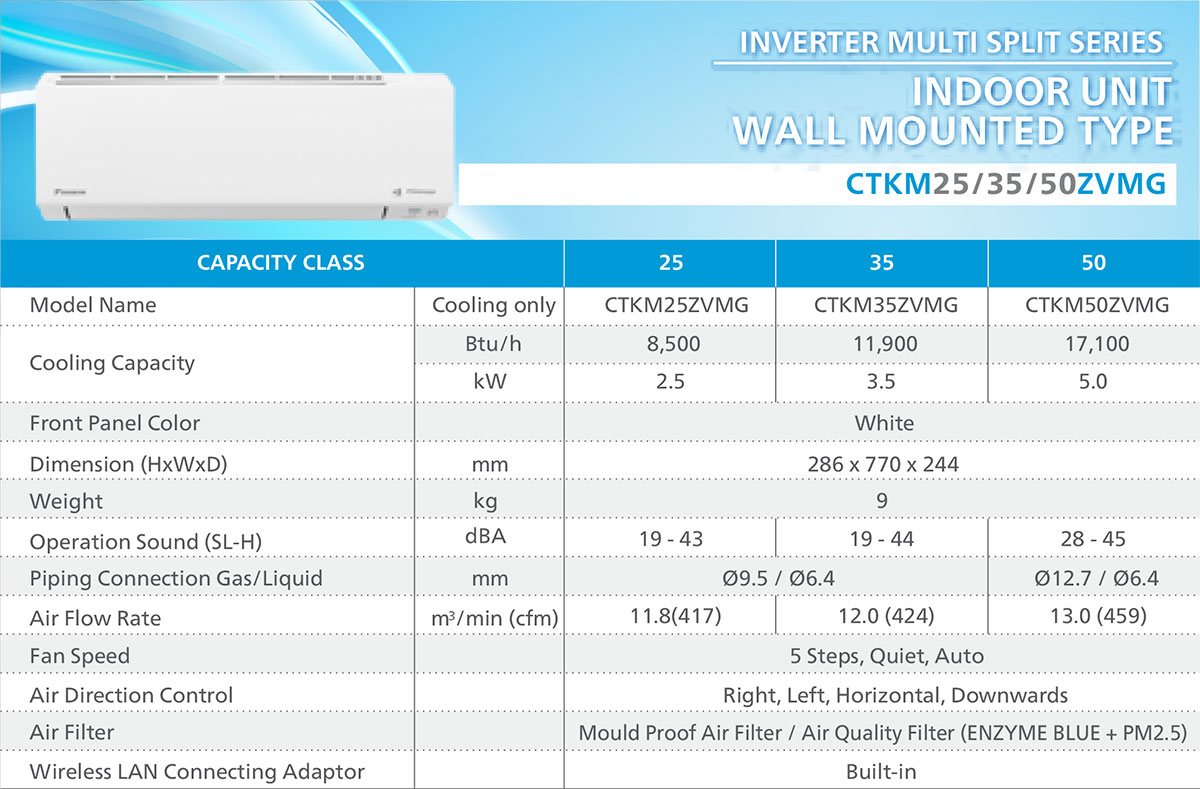Click the capacity class 25 column header
This screenshot has height=789, width=1200.
(x=671, y=263)
